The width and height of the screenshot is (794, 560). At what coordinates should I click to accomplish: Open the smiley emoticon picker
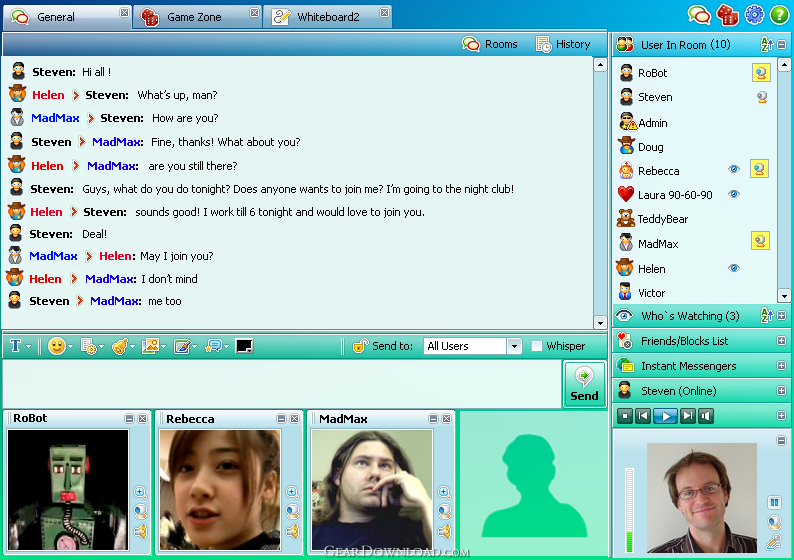57,346
